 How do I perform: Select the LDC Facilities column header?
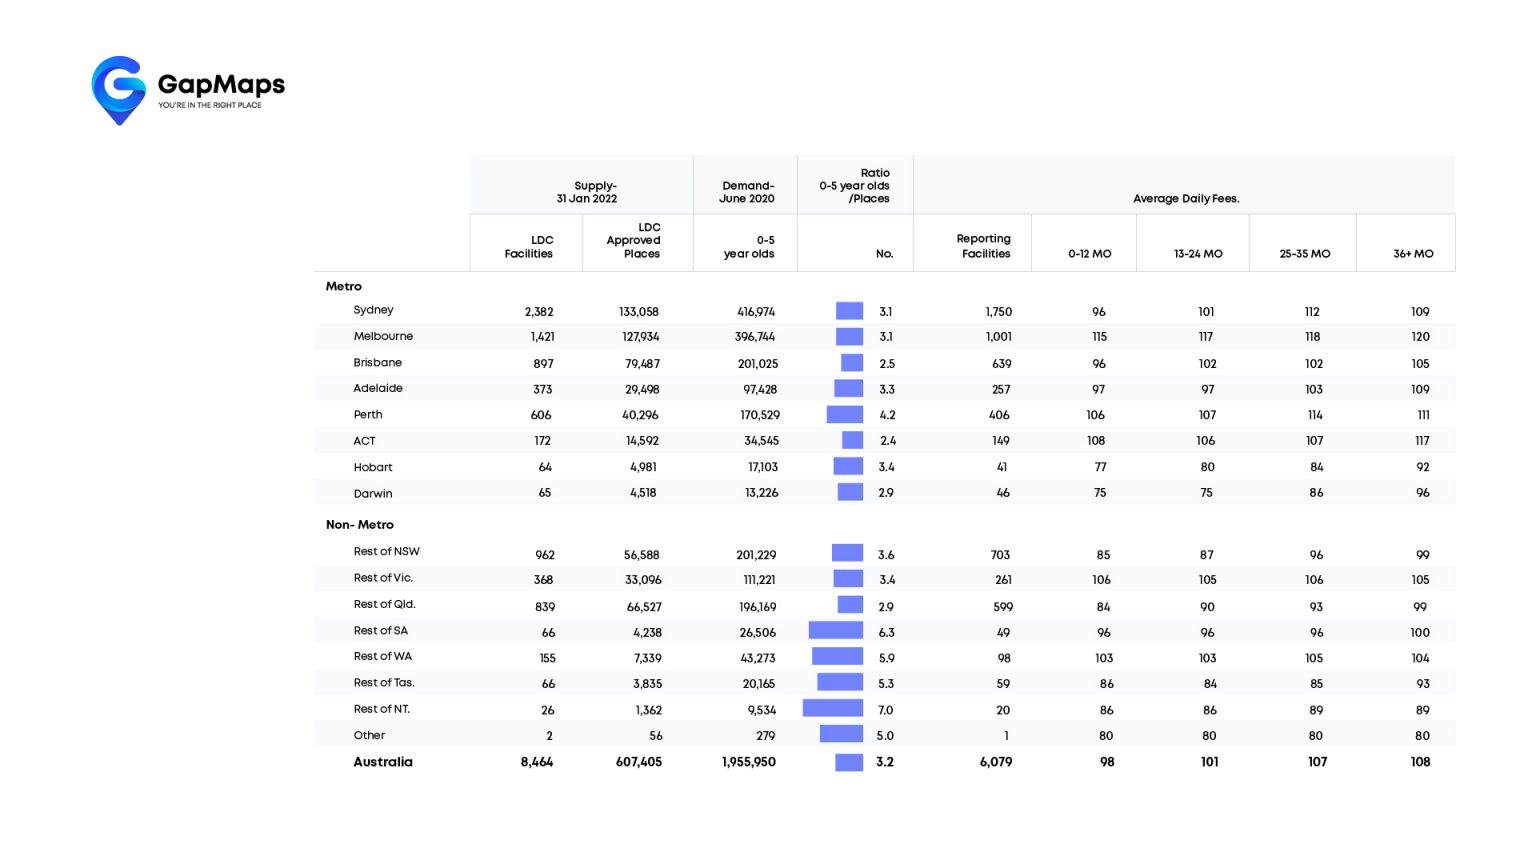(528, 247)
